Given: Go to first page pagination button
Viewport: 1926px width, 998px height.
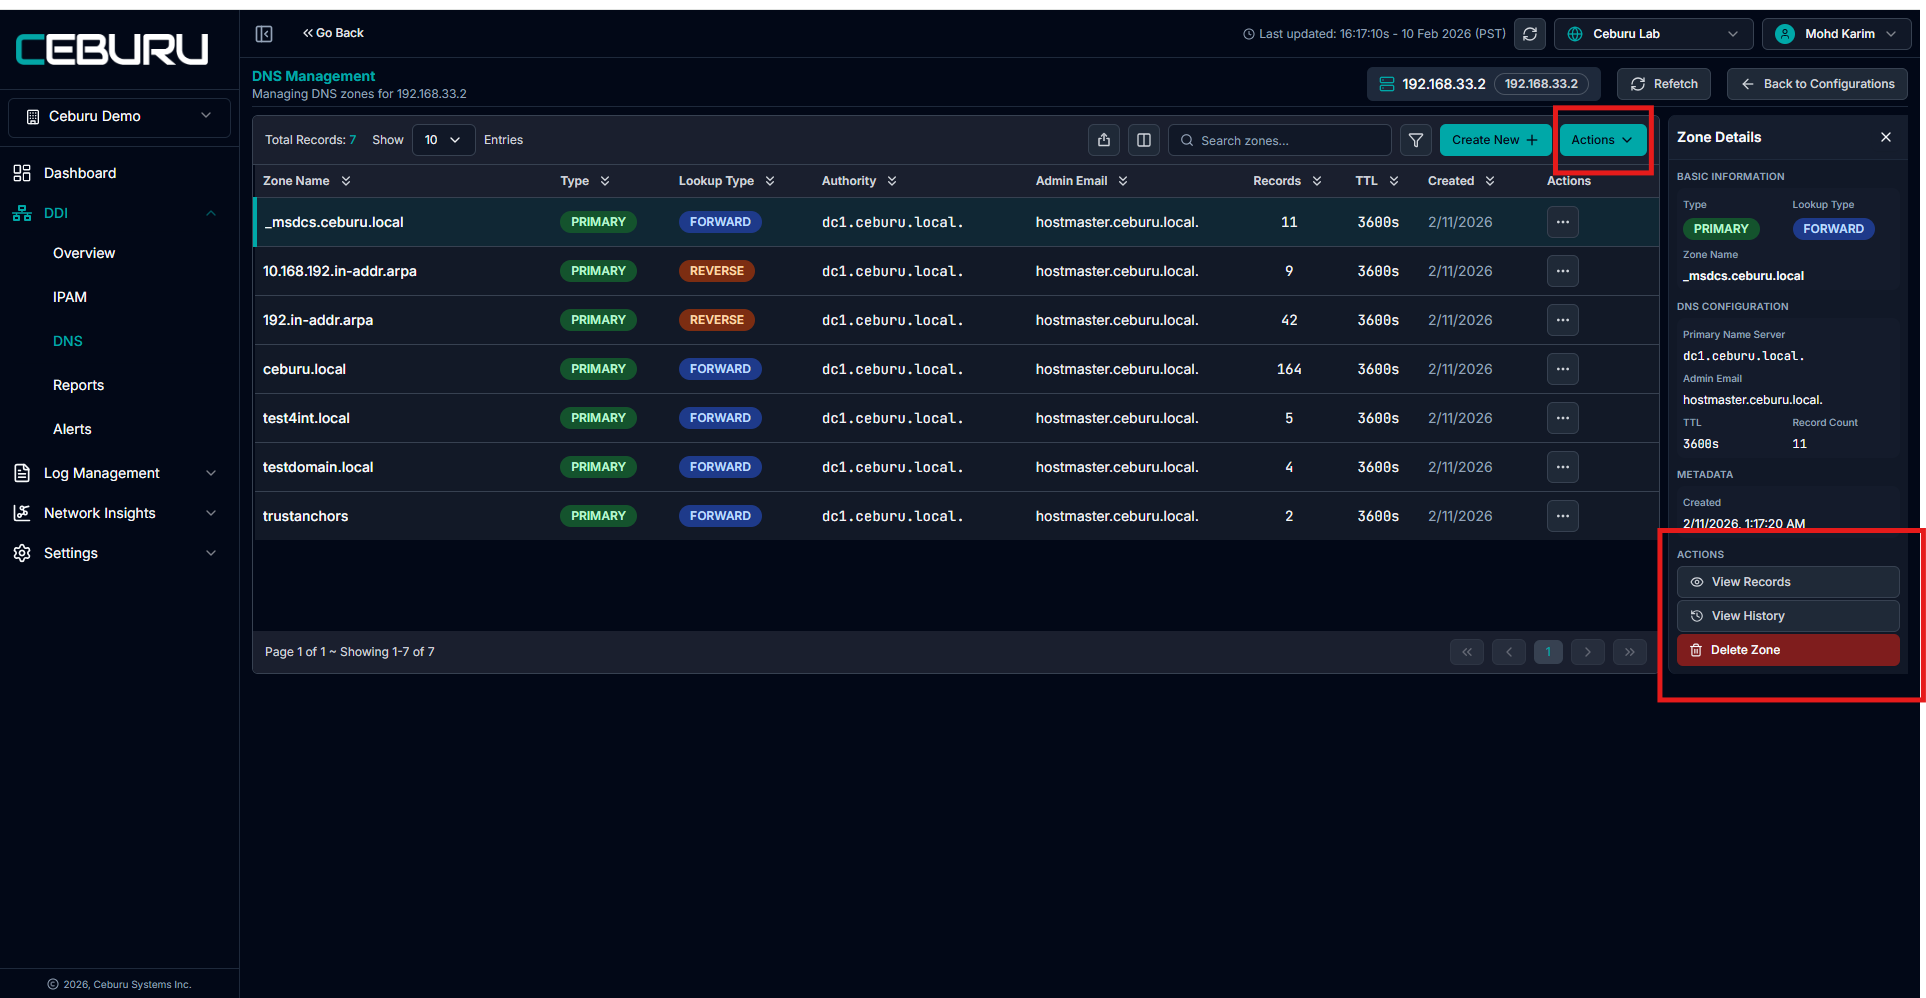Looking at the screenshot, I should [x=1467, y=652].
